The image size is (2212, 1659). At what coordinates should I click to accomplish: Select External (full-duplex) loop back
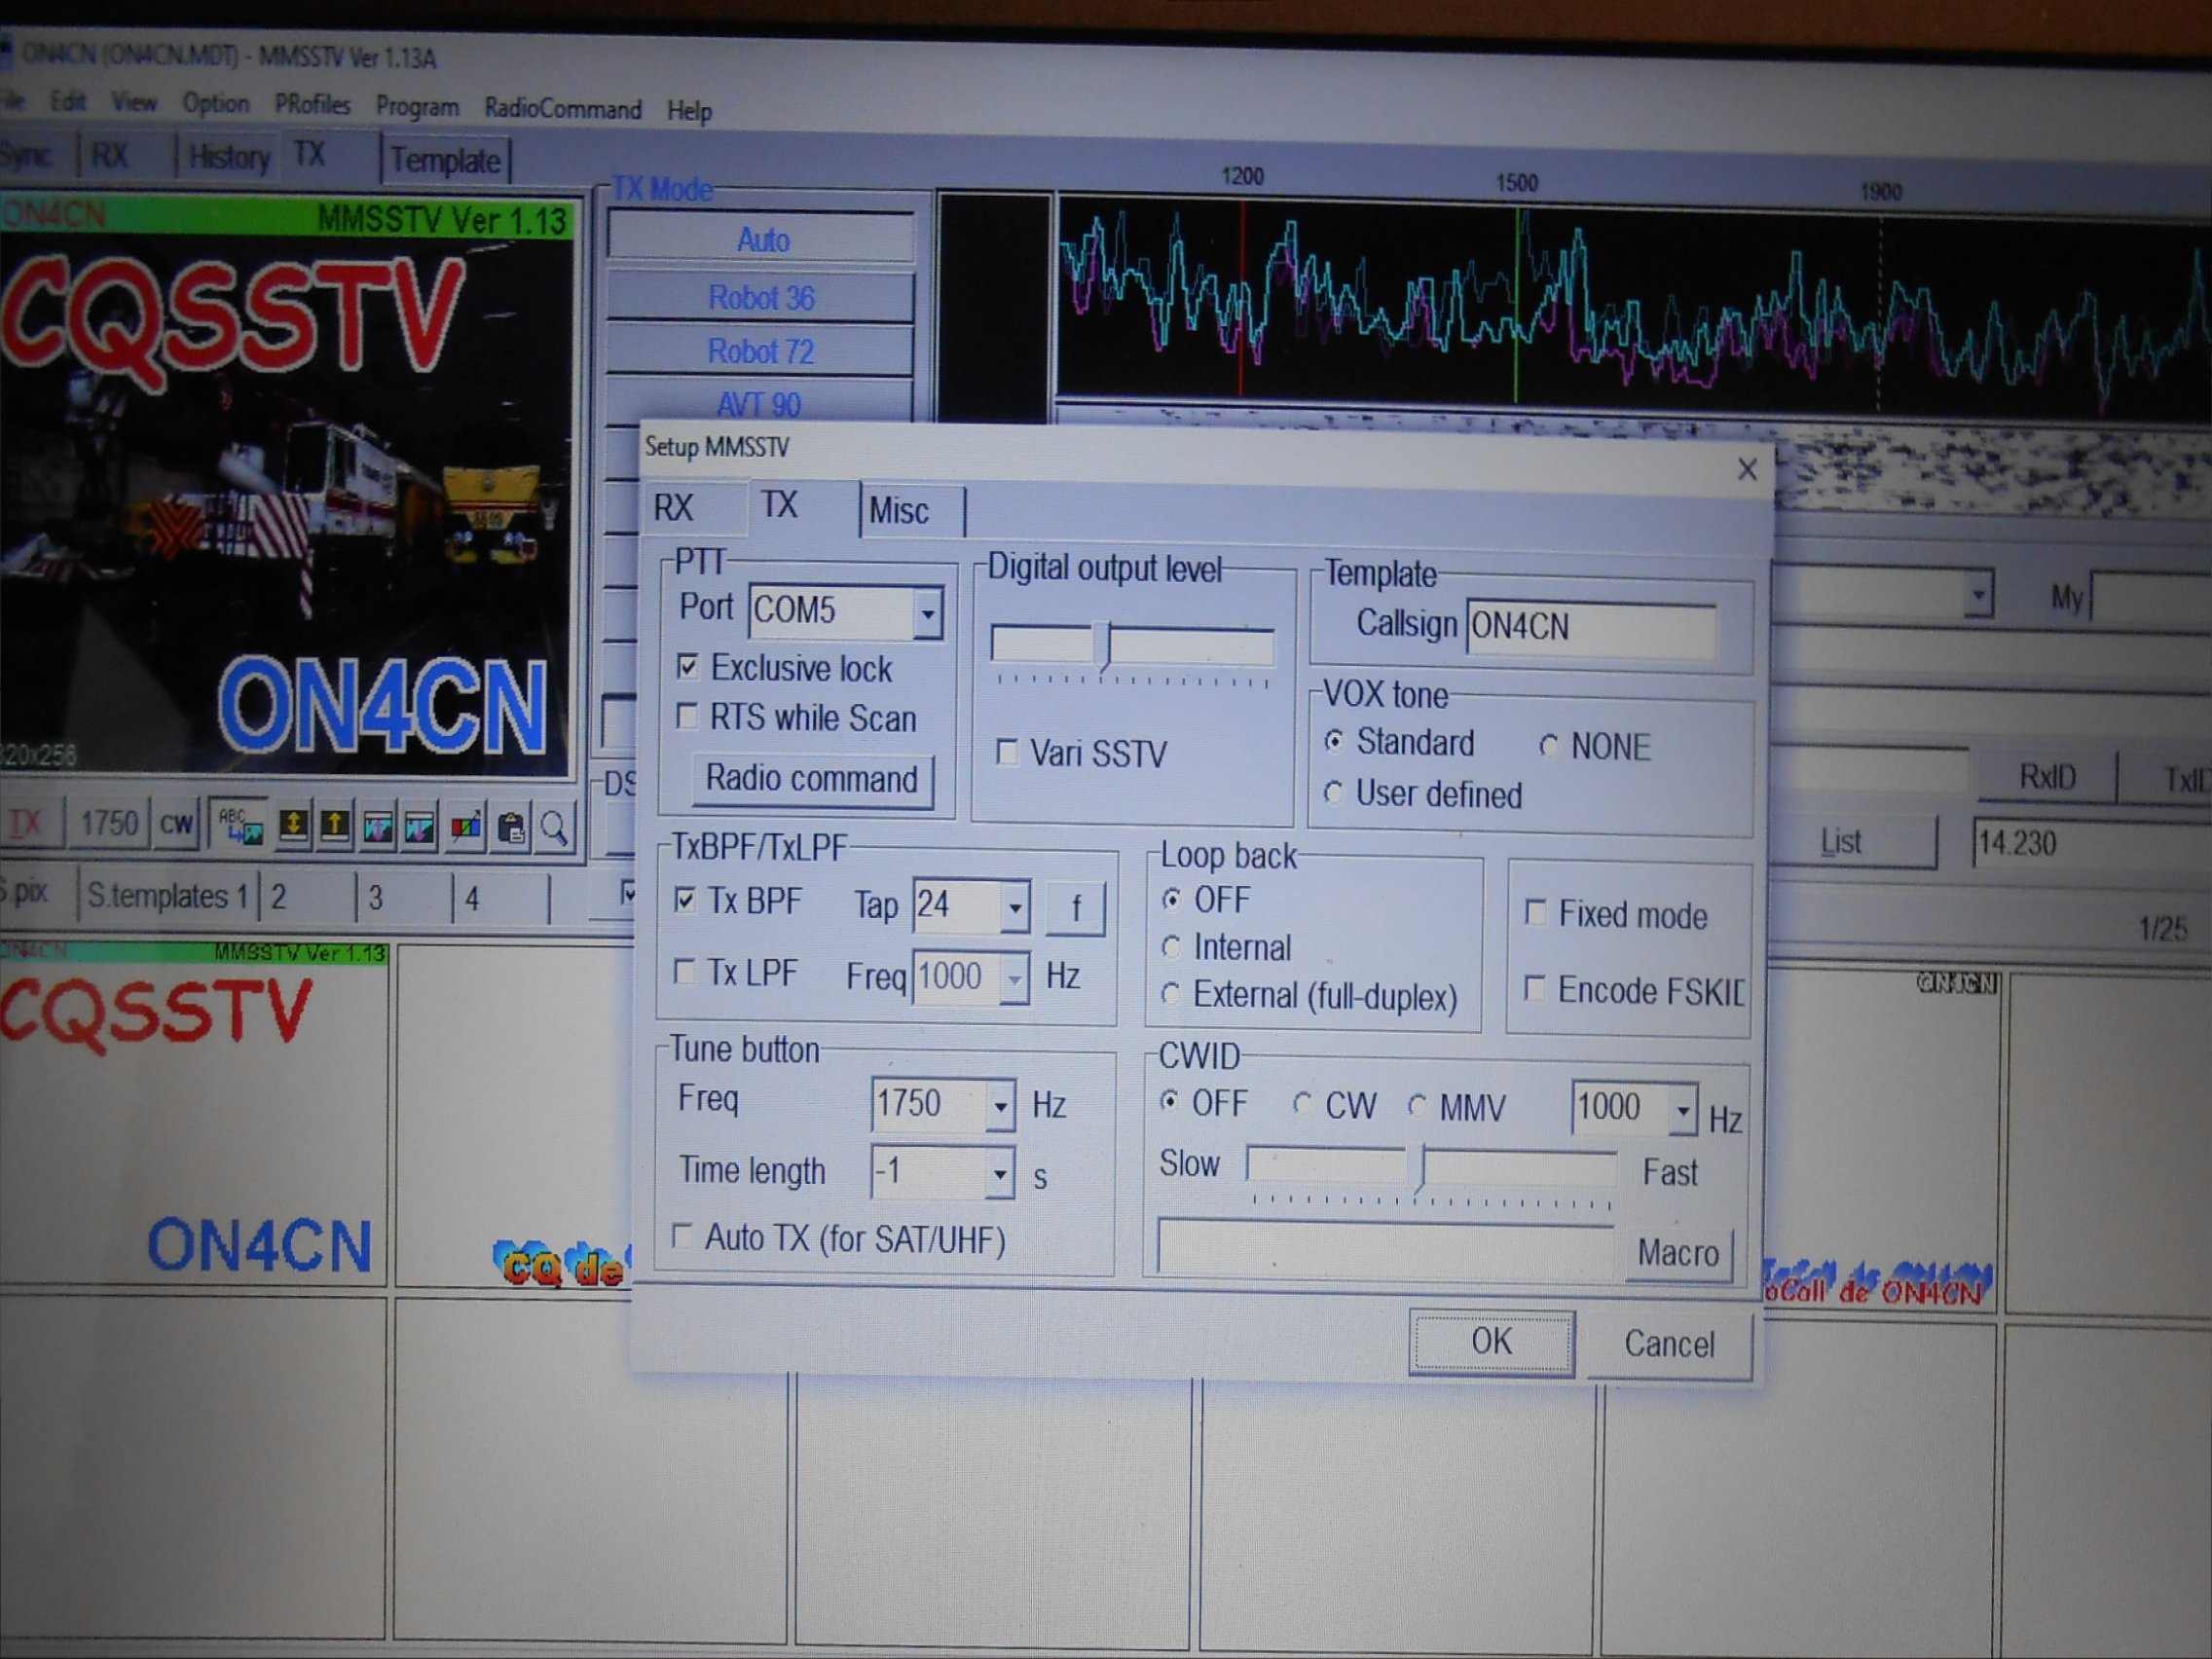pyautogui.click(x=1170, y=994)
